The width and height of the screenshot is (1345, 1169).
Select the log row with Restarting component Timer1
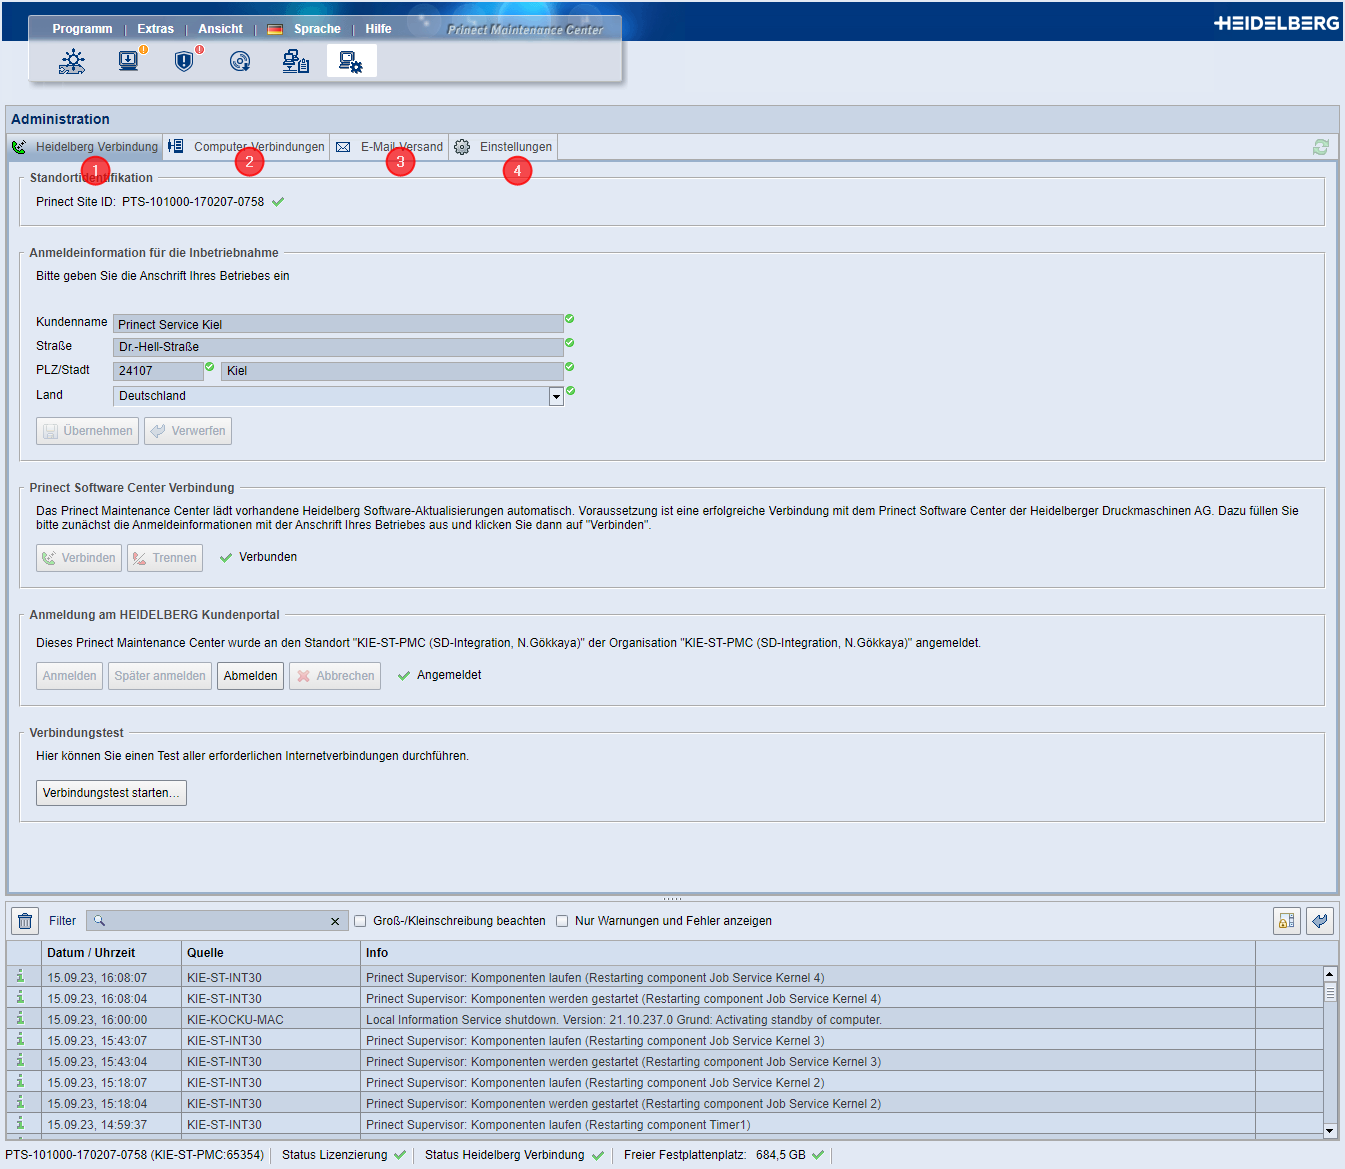coord(665,1125)
